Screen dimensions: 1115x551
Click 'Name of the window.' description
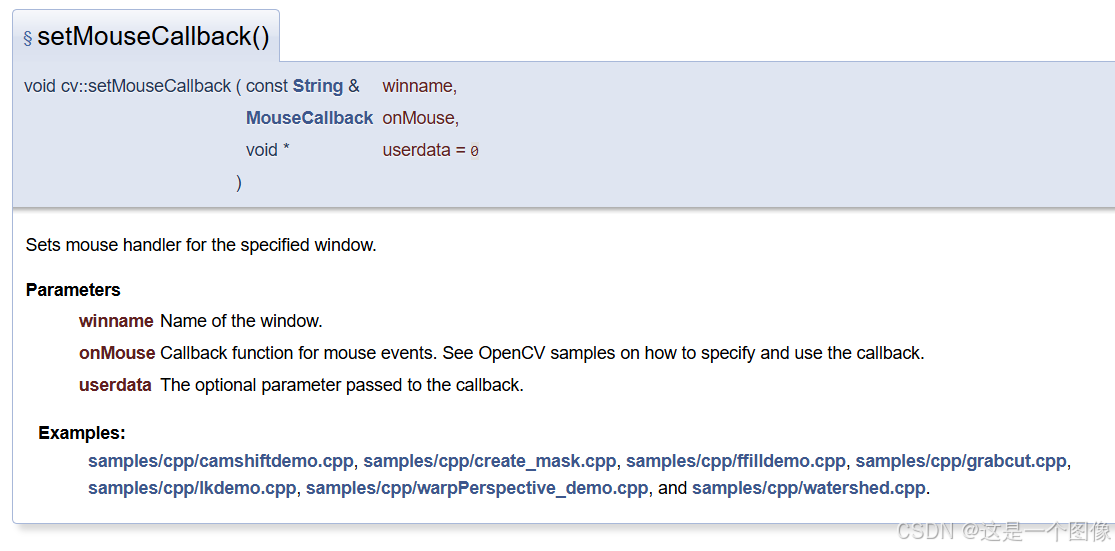point(241,321)
